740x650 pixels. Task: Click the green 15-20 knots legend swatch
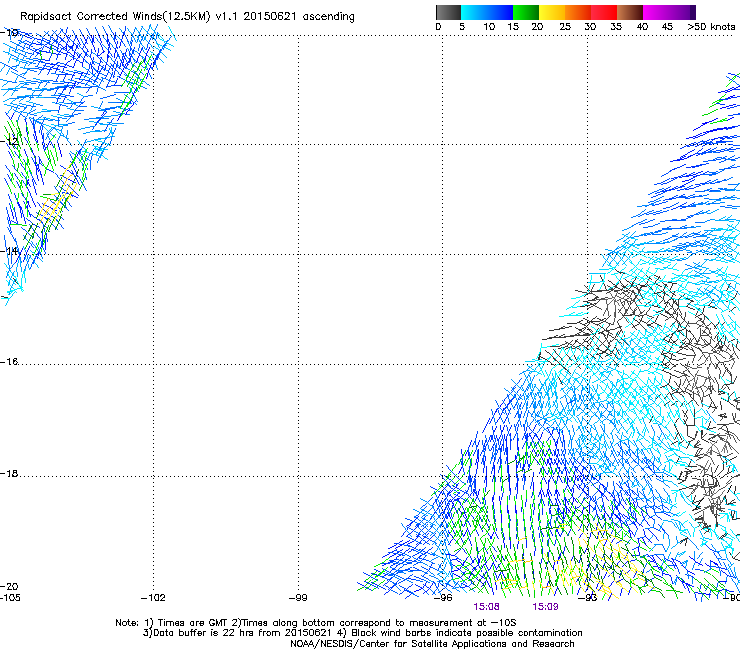(x=526, y=12)
